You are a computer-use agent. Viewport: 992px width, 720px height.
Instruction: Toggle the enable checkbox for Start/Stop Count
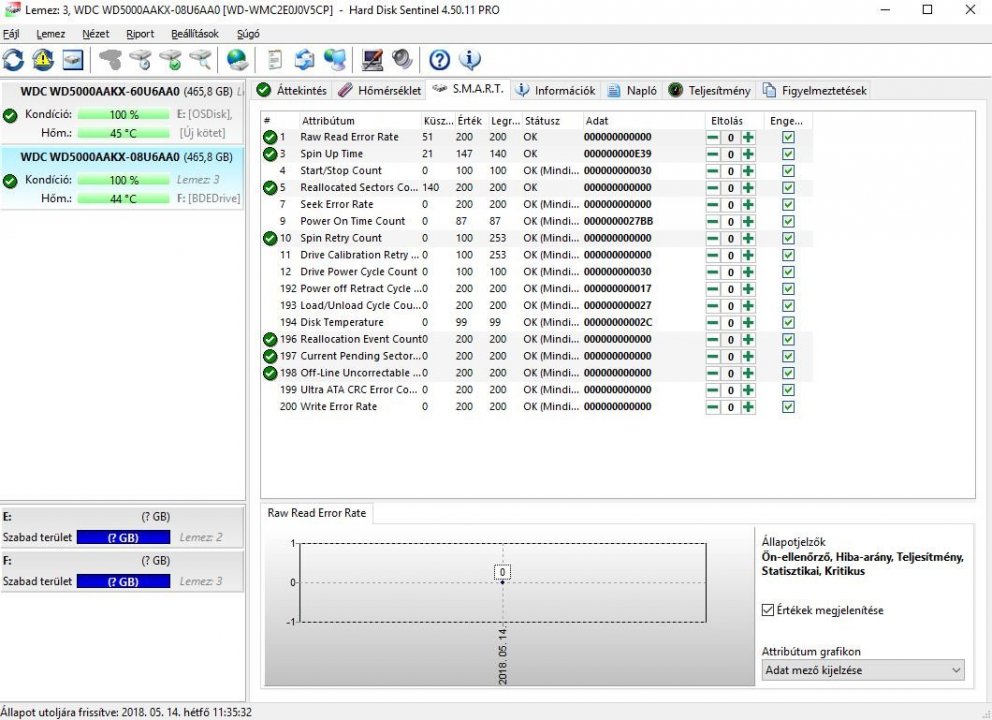pos(788,171)
